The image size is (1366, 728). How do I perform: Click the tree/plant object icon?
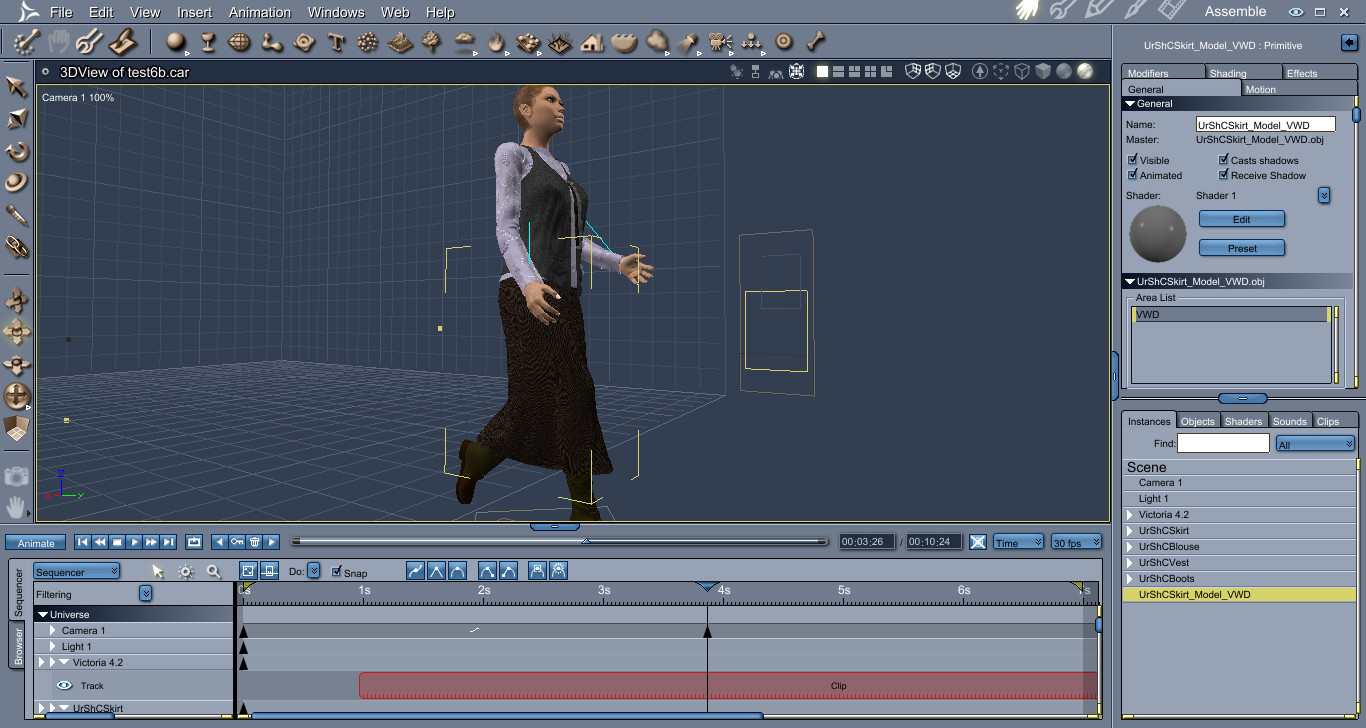pyautogui.click(x=431, y=42)
